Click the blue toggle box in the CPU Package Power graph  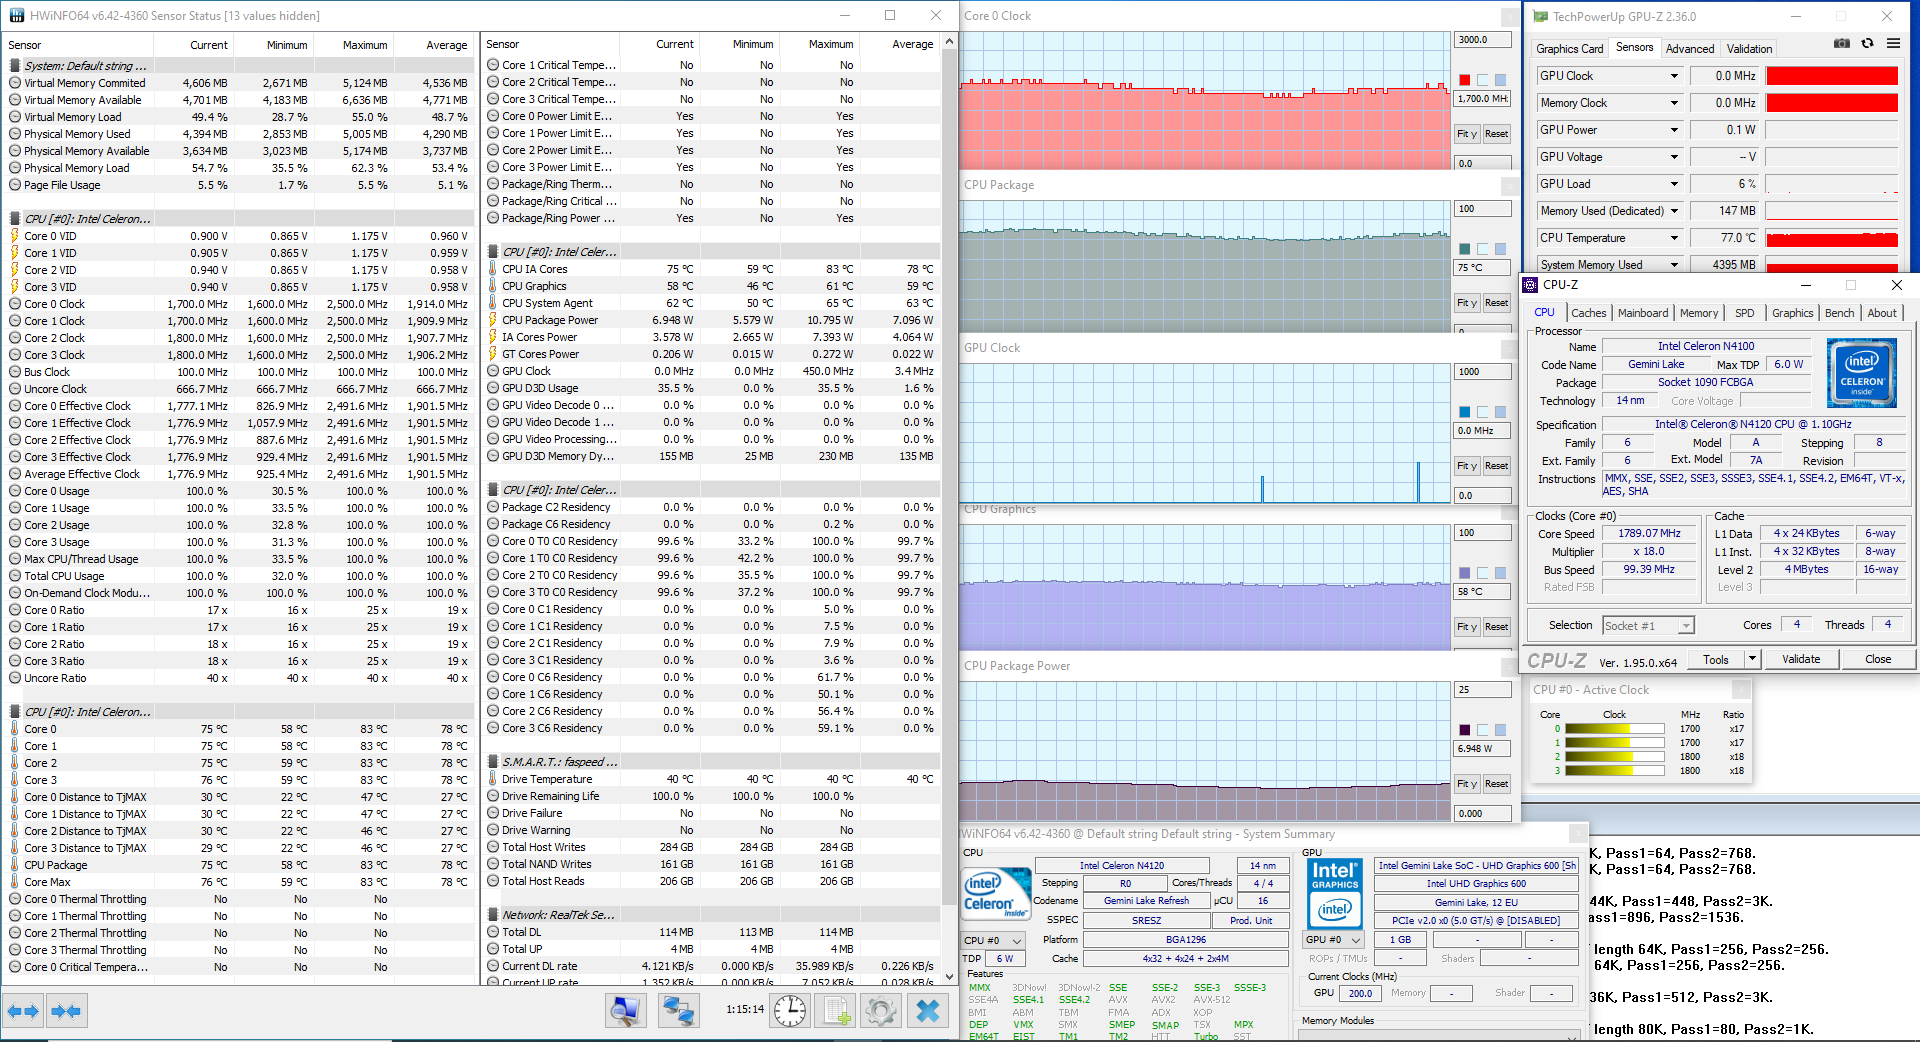point(1500,730)
